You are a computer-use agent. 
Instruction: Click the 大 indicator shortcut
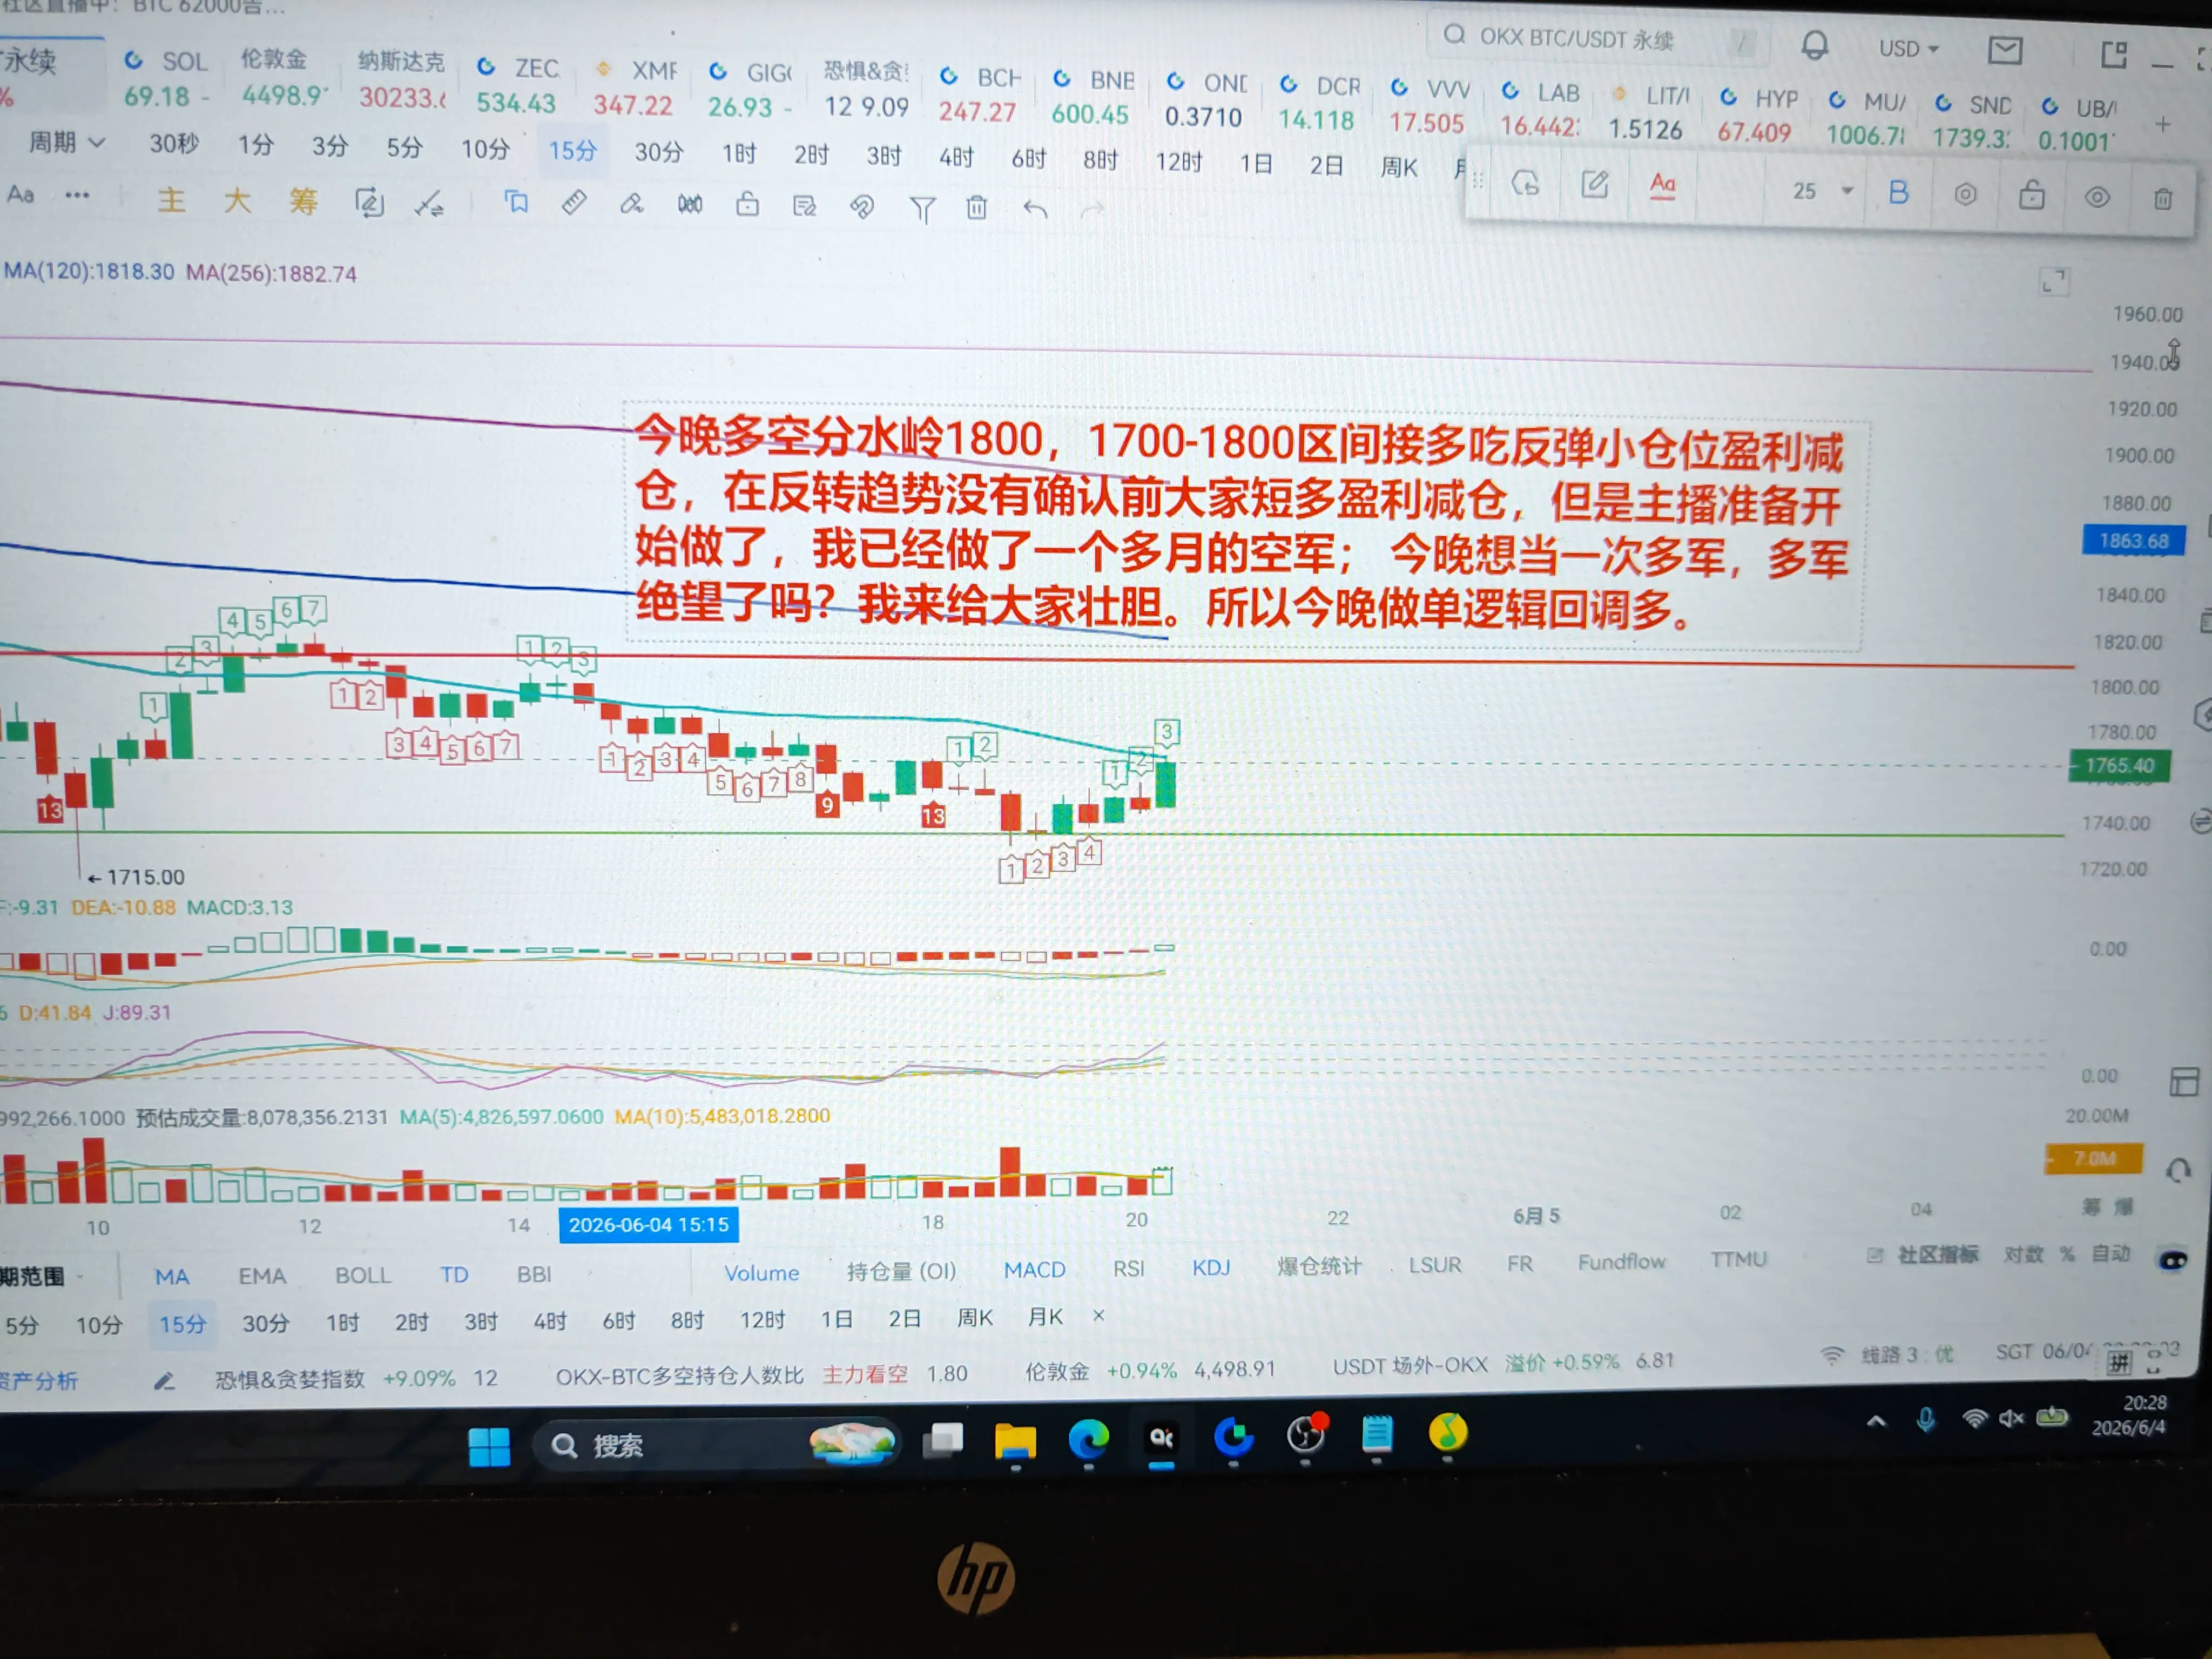click(x=237, y=201)
